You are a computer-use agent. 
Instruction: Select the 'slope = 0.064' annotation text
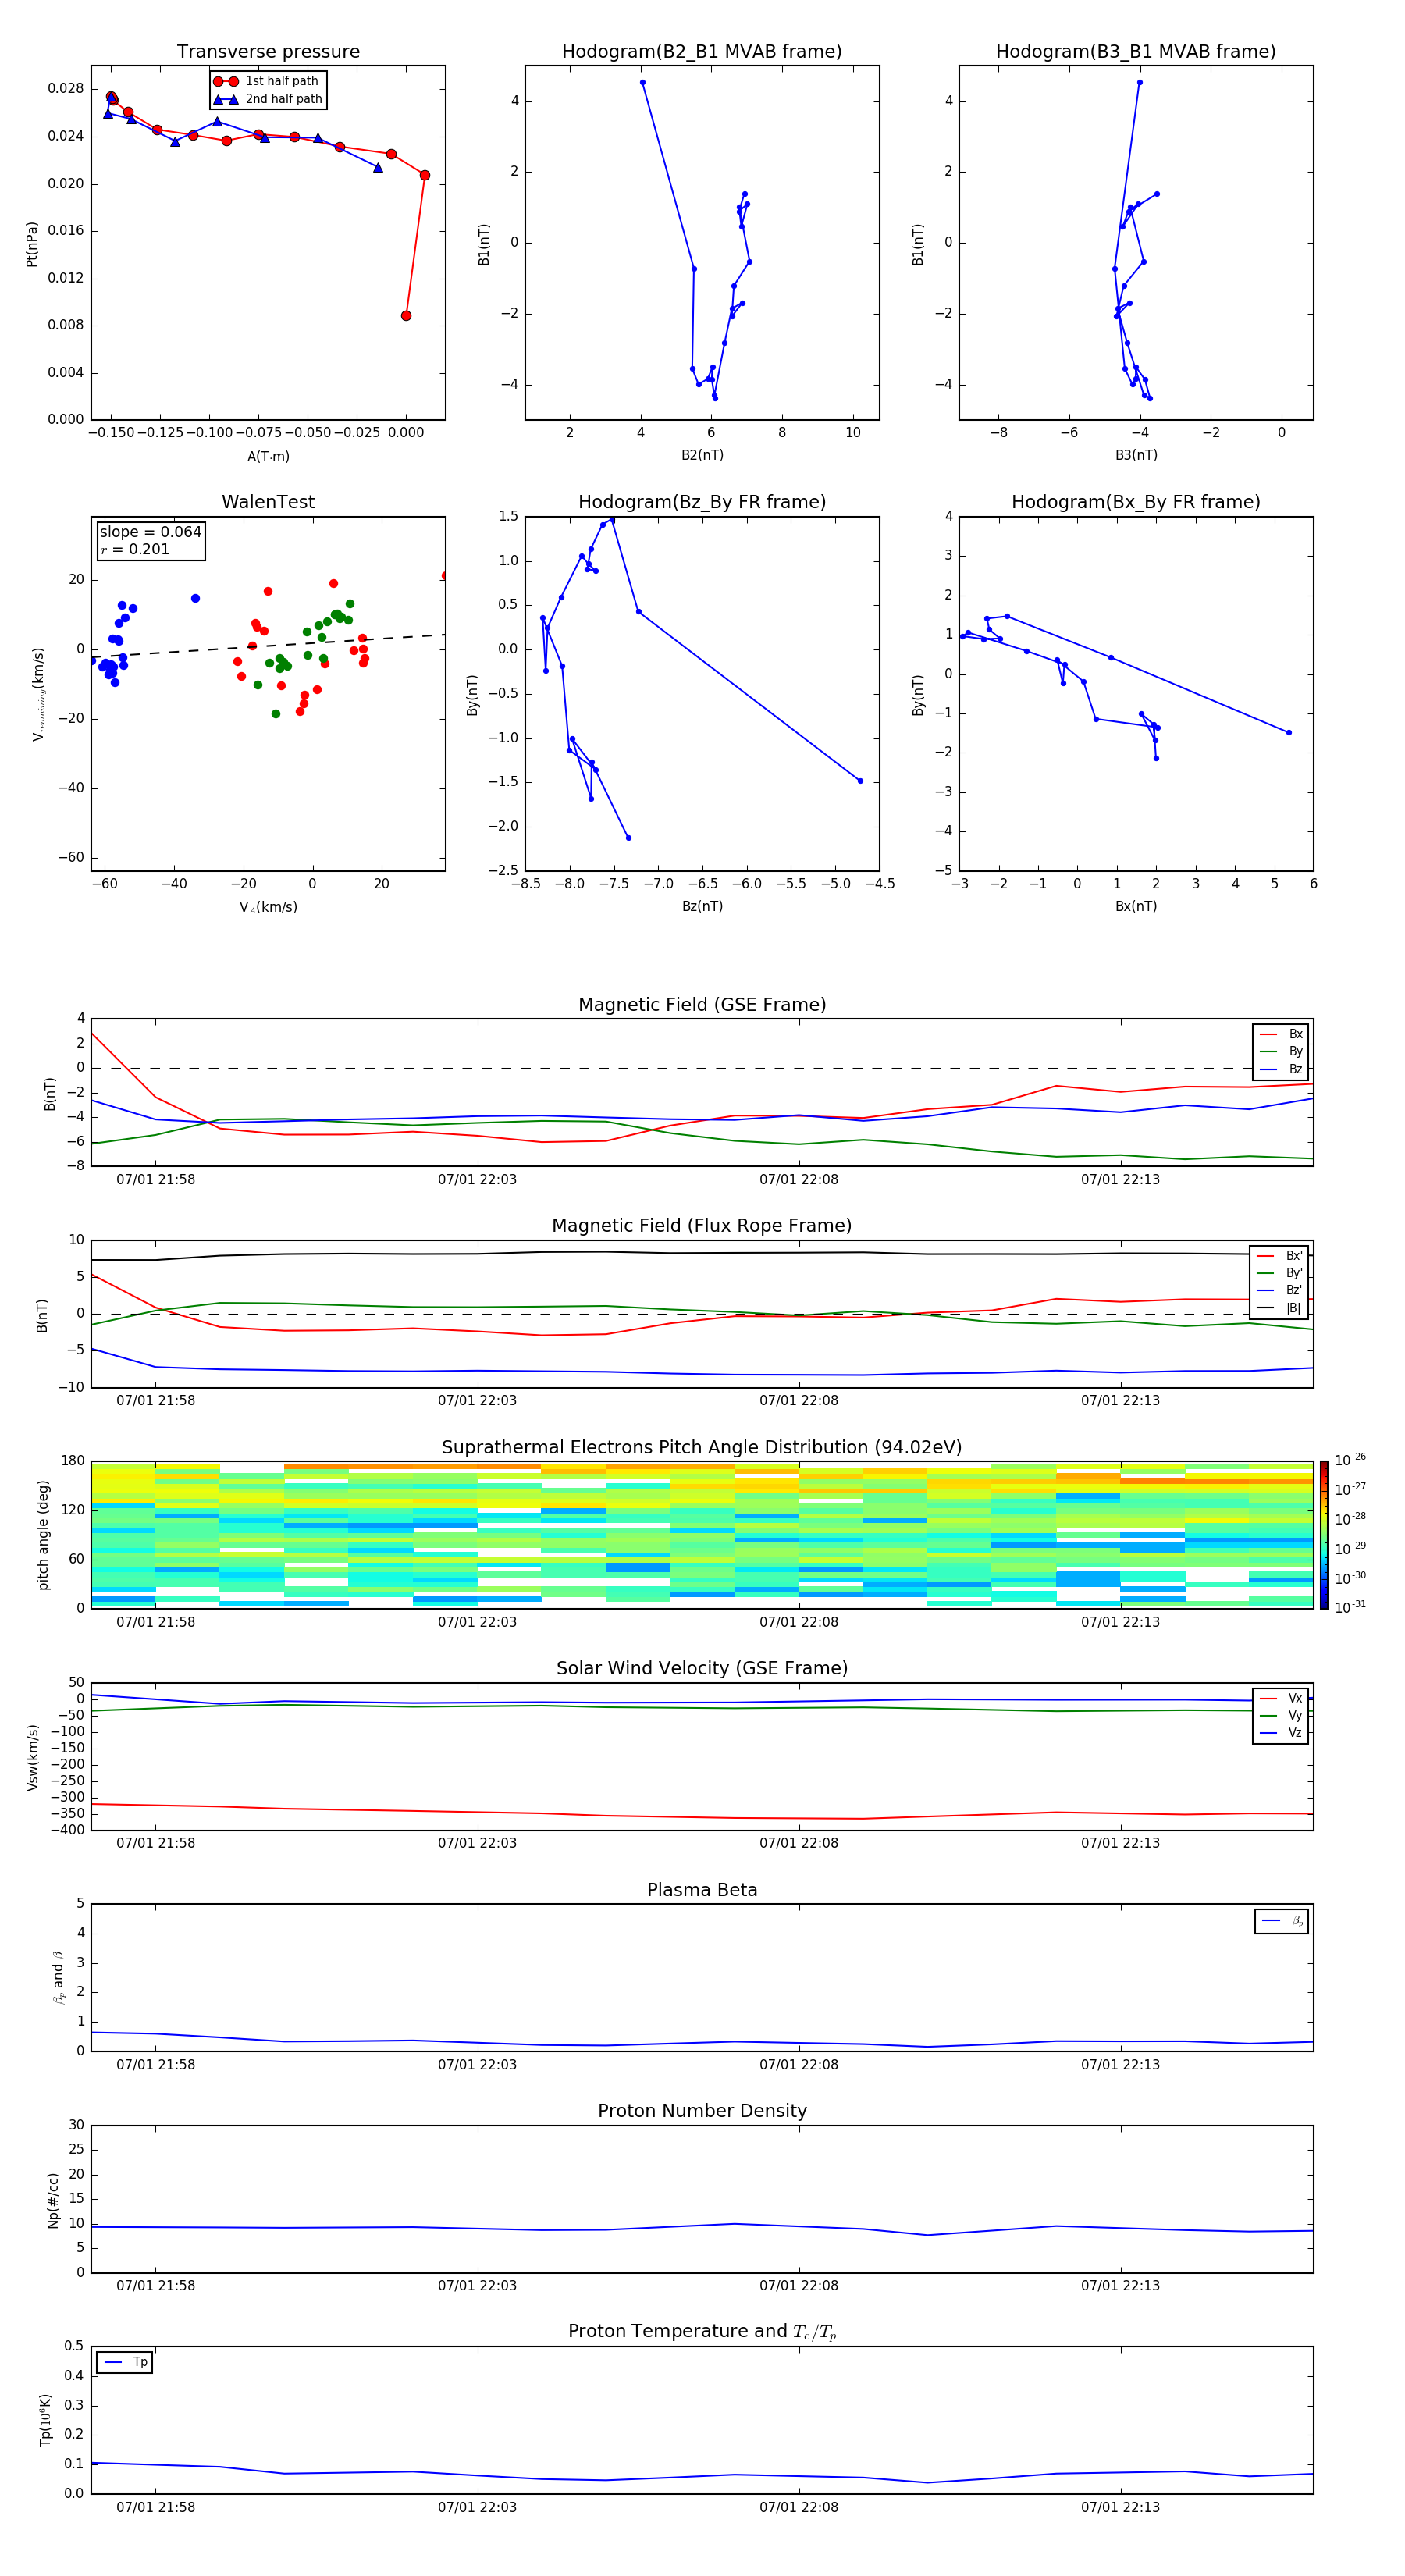click(150, 532)
